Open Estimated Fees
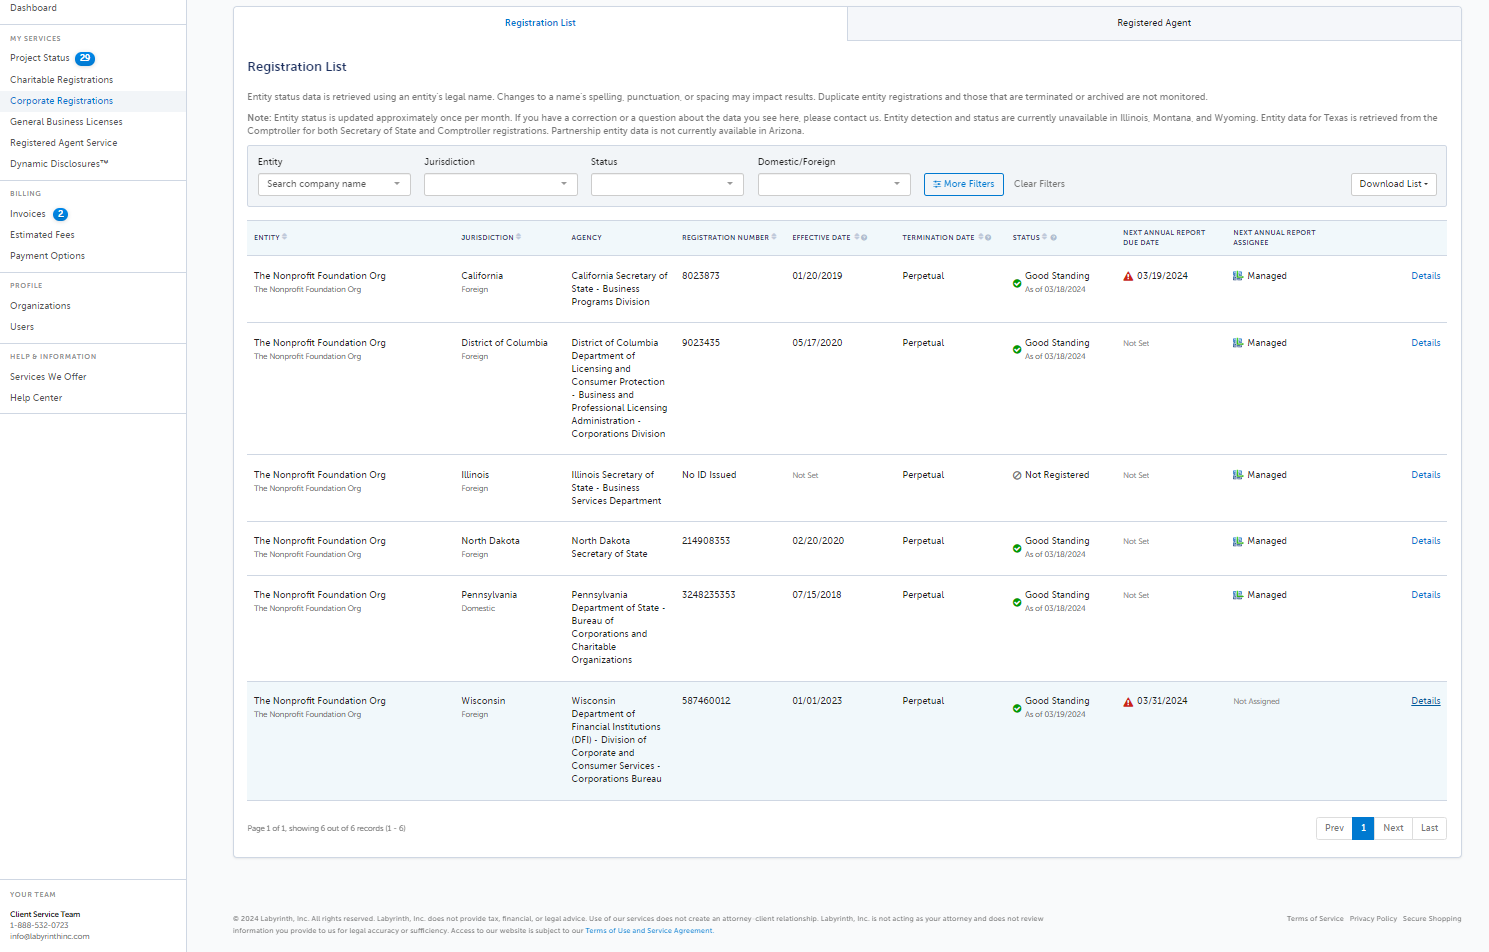Image resolution: width=1489 pixels, height=952 pixels. coord(42,235)
